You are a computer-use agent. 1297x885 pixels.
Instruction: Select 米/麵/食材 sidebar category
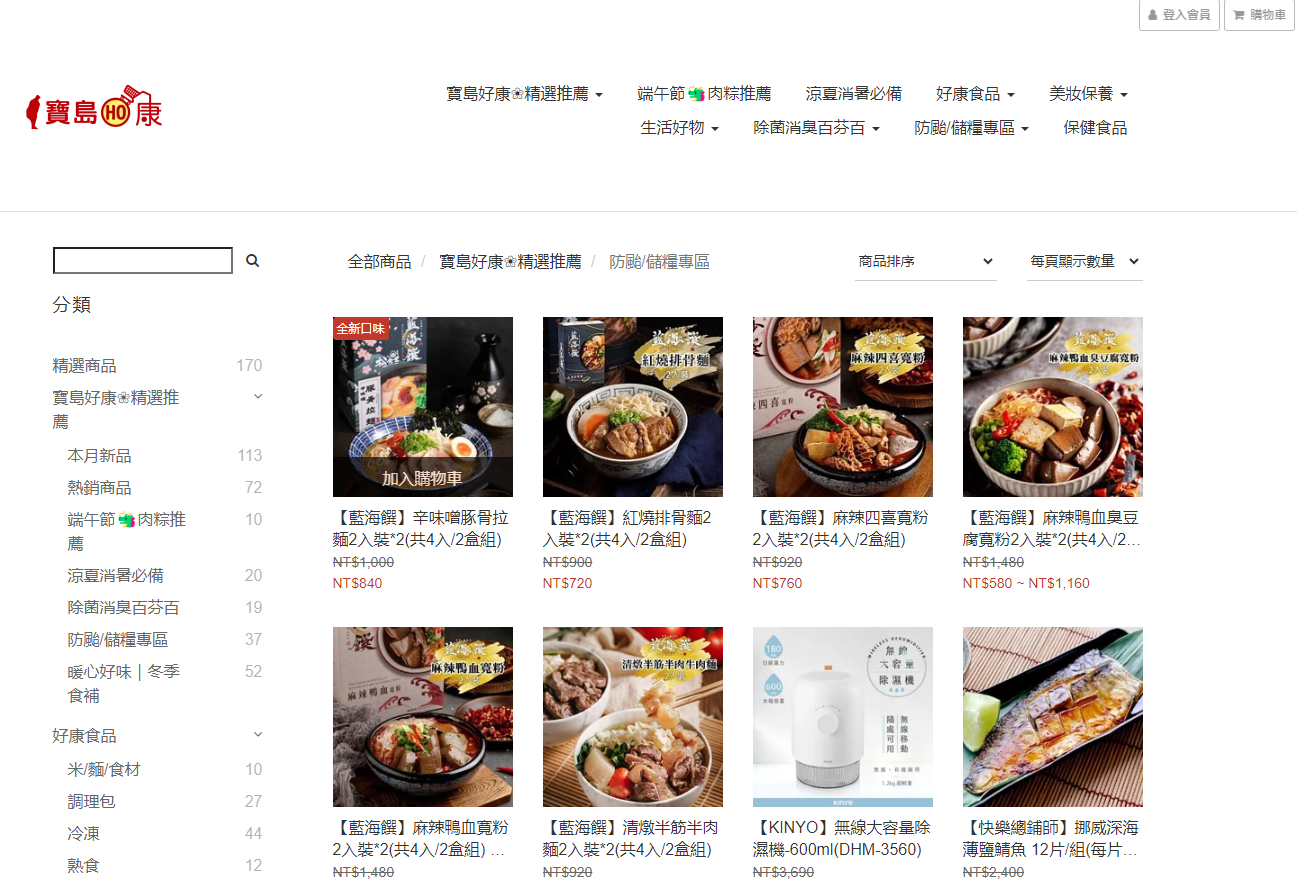pos(104,770)
